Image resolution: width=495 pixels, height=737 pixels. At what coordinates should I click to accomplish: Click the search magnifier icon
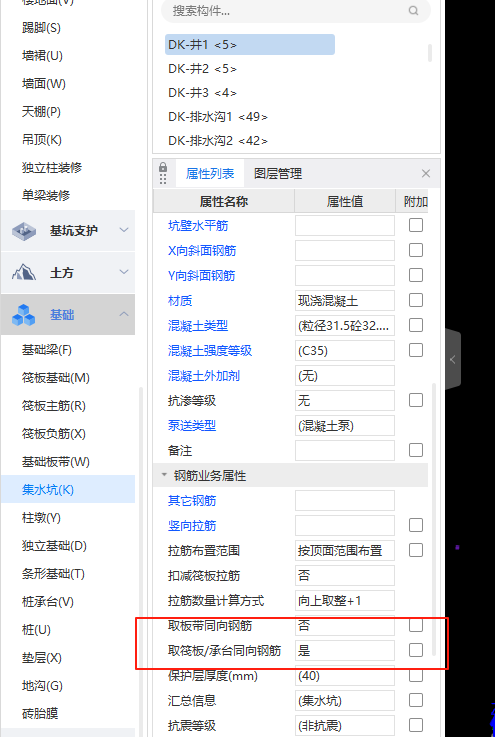(413, 10)
